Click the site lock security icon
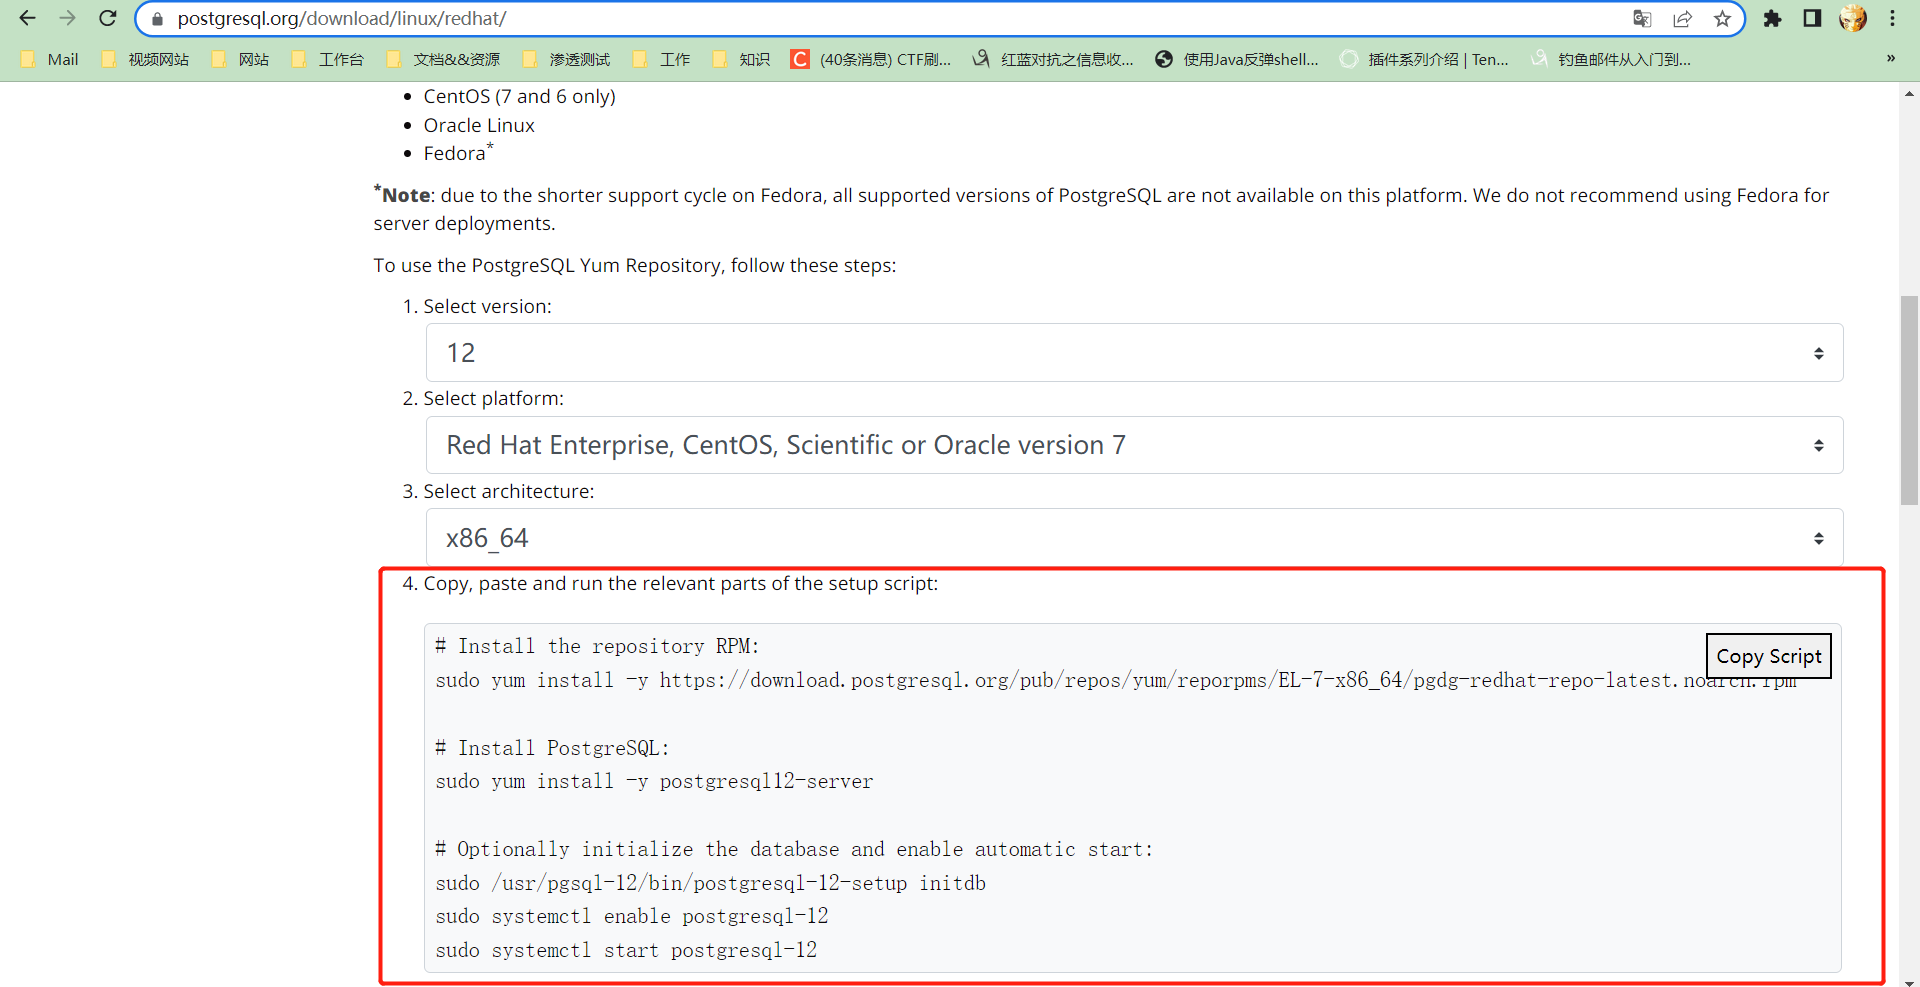Image resolution: width=1920 pixels, height=987 pixels. [x=157, y=19]
